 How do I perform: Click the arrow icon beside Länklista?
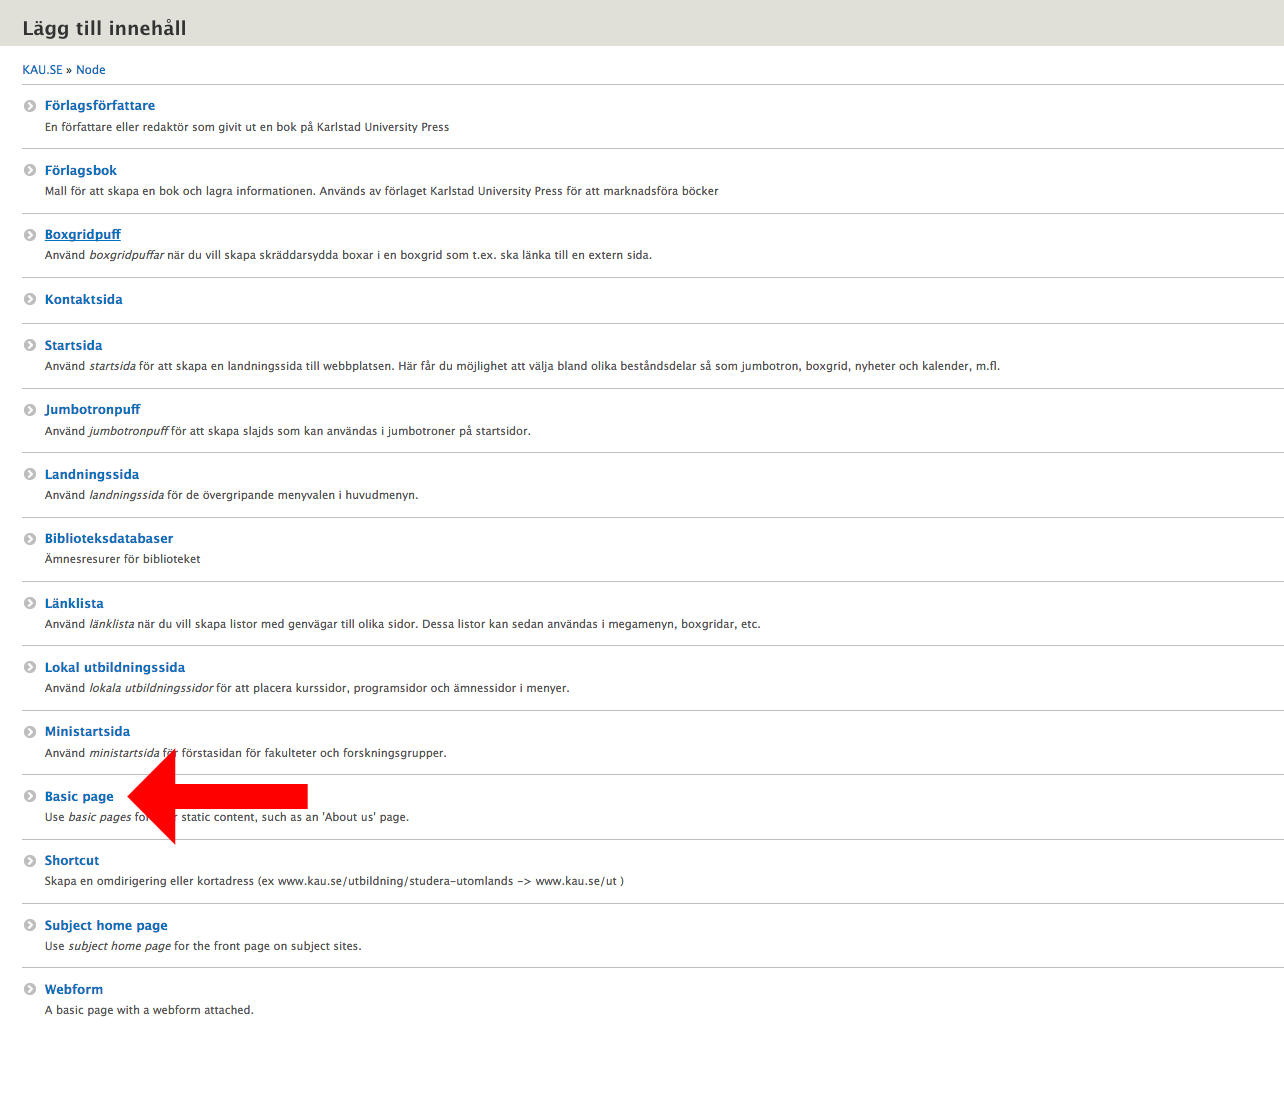pyautogui.click(x=30, y=603)
